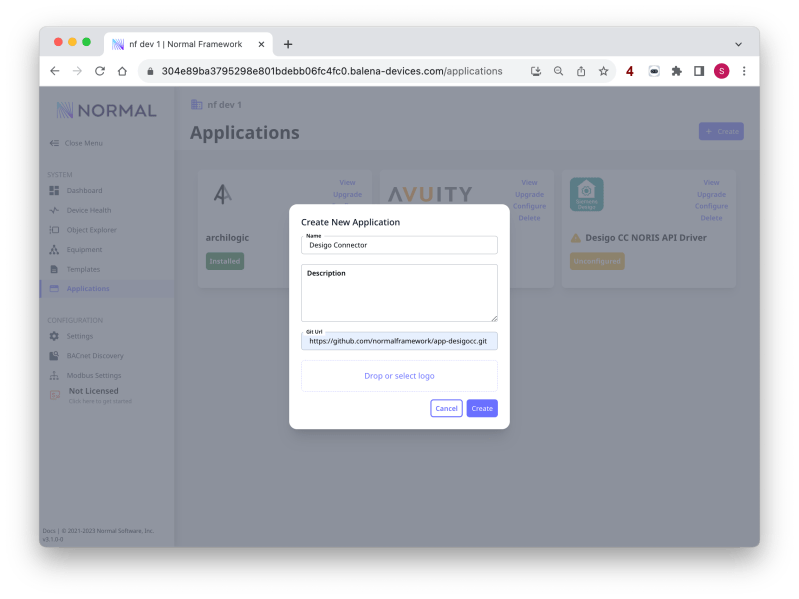Click View on the Desigo CC card
This screenshot has width=799, height=599.
pyautogui.click(x=711, y=182)
